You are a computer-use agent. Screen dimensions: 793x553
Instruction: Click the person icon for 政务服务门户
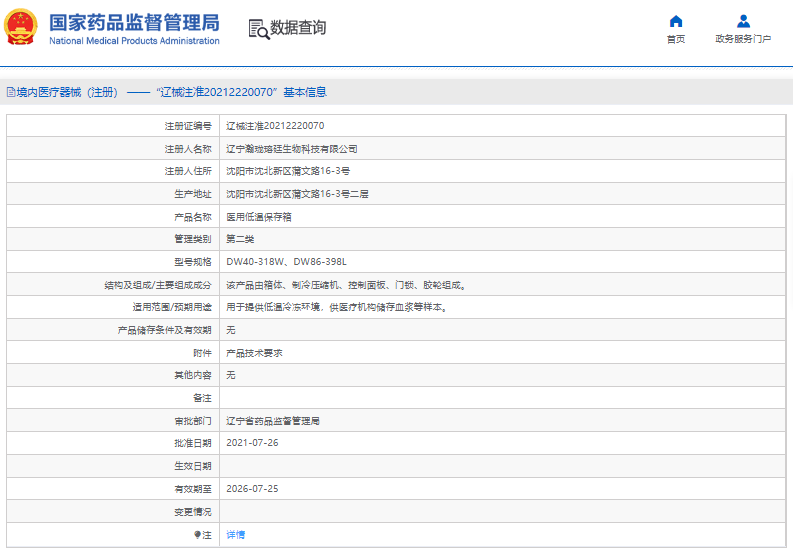(743, 21)
